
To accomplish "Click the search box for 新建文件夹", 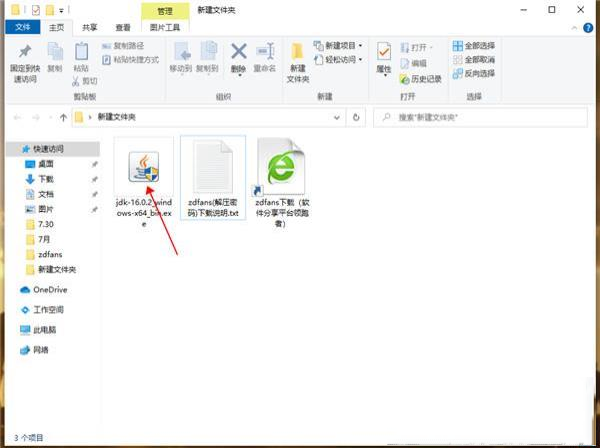I will point(480,117).
